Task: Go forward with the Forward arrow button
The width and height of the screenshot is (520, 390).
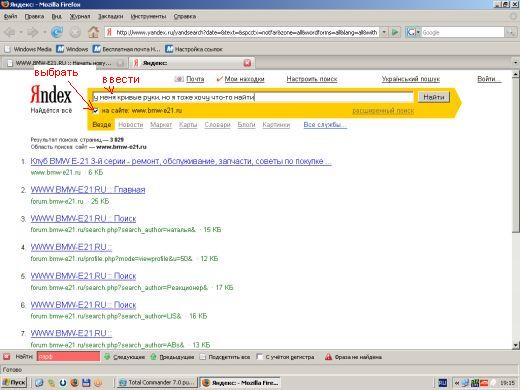Action: pos(33,32)
